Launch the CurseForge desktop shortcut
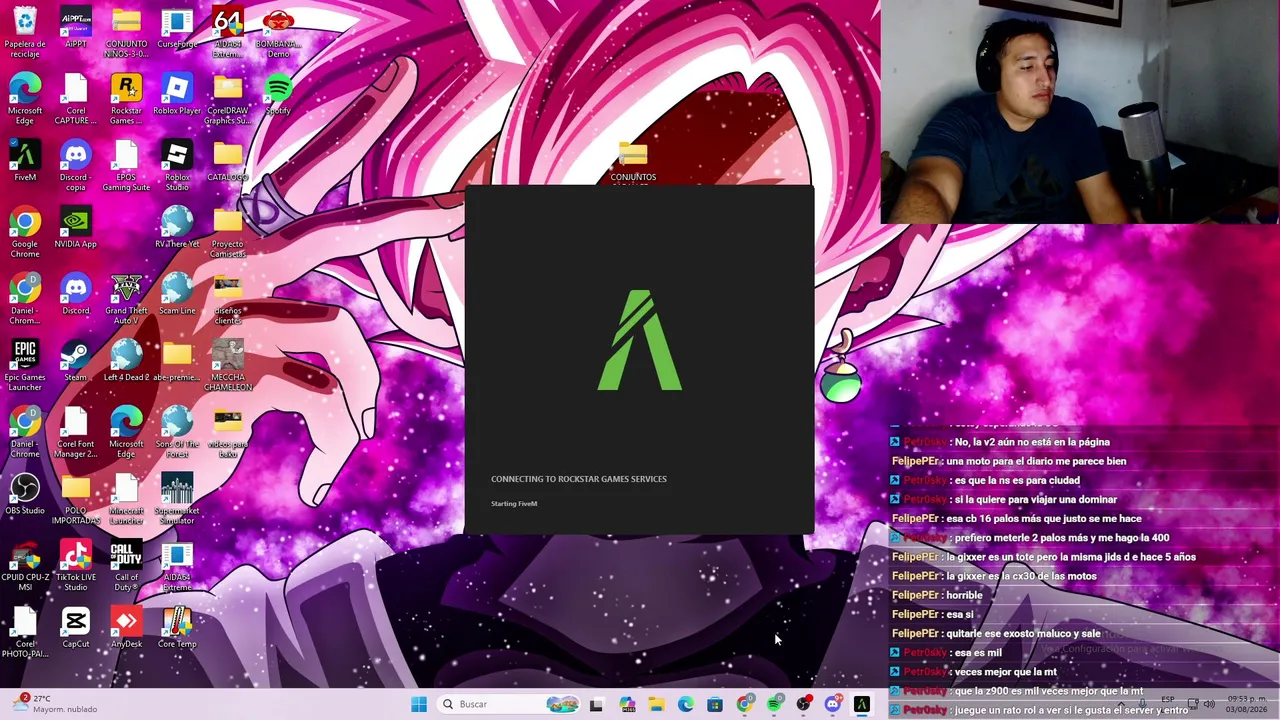This screenshot has width=1280, height=720. pos(177,28)
